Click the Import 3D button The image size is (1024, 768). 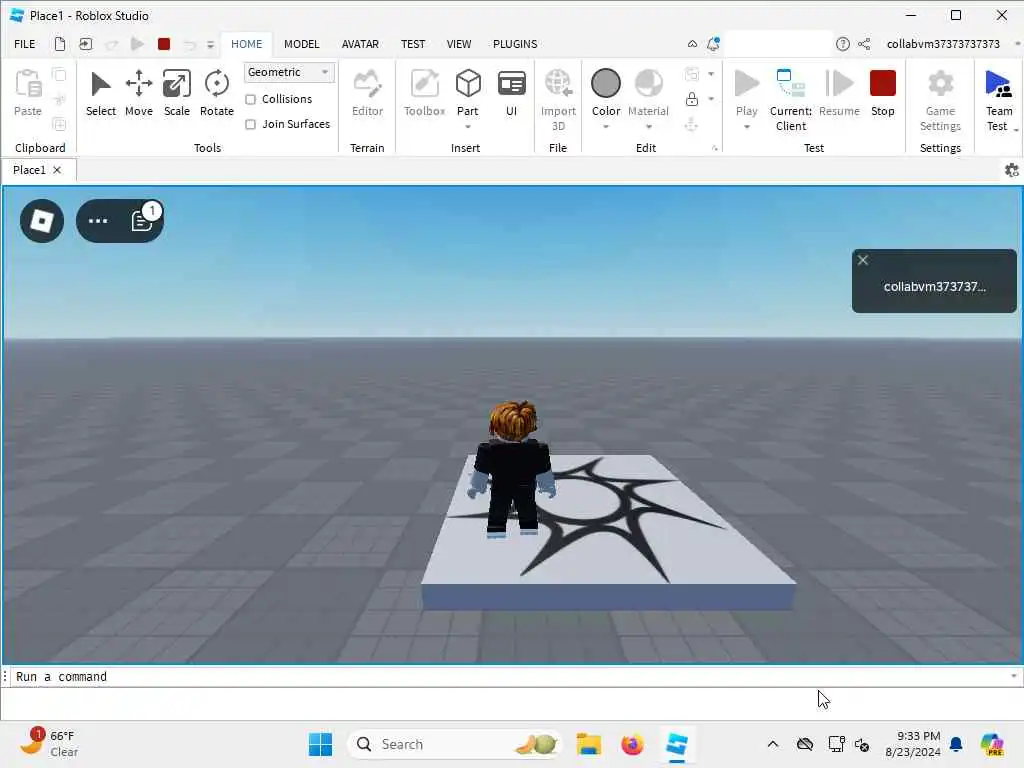[558, 100]
